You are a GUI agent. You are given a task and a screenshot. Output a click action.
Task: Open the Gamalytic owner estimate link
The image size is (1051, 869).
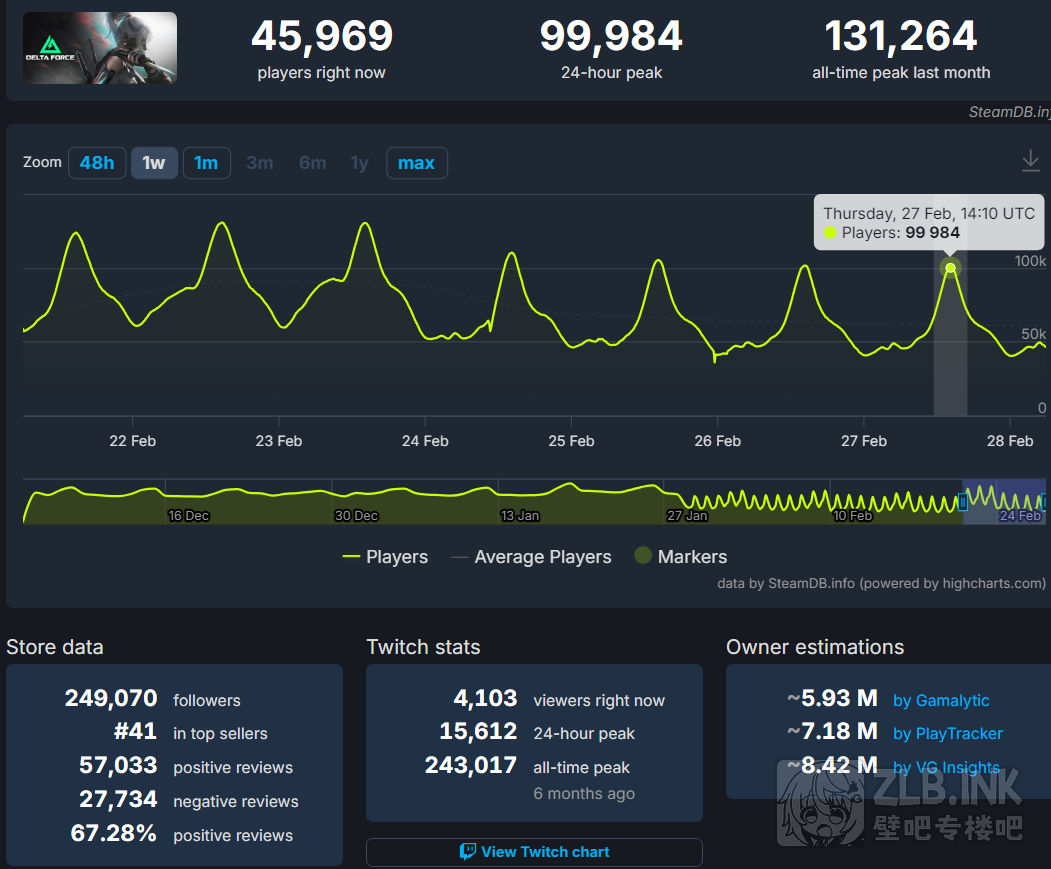[x=940, y=701]
